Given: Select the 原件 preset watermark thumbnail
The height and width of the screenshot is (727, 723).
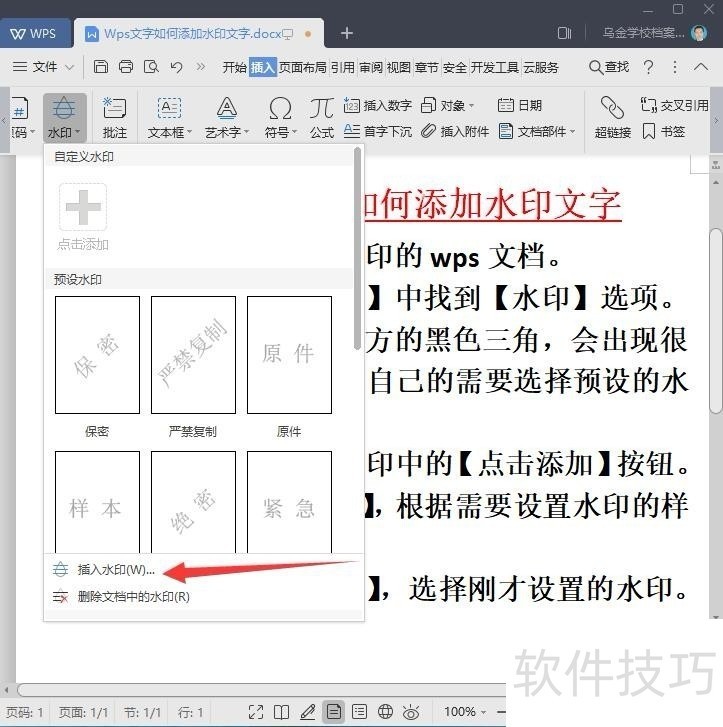Looking at the screenshot, I should (x=289, y=355).
